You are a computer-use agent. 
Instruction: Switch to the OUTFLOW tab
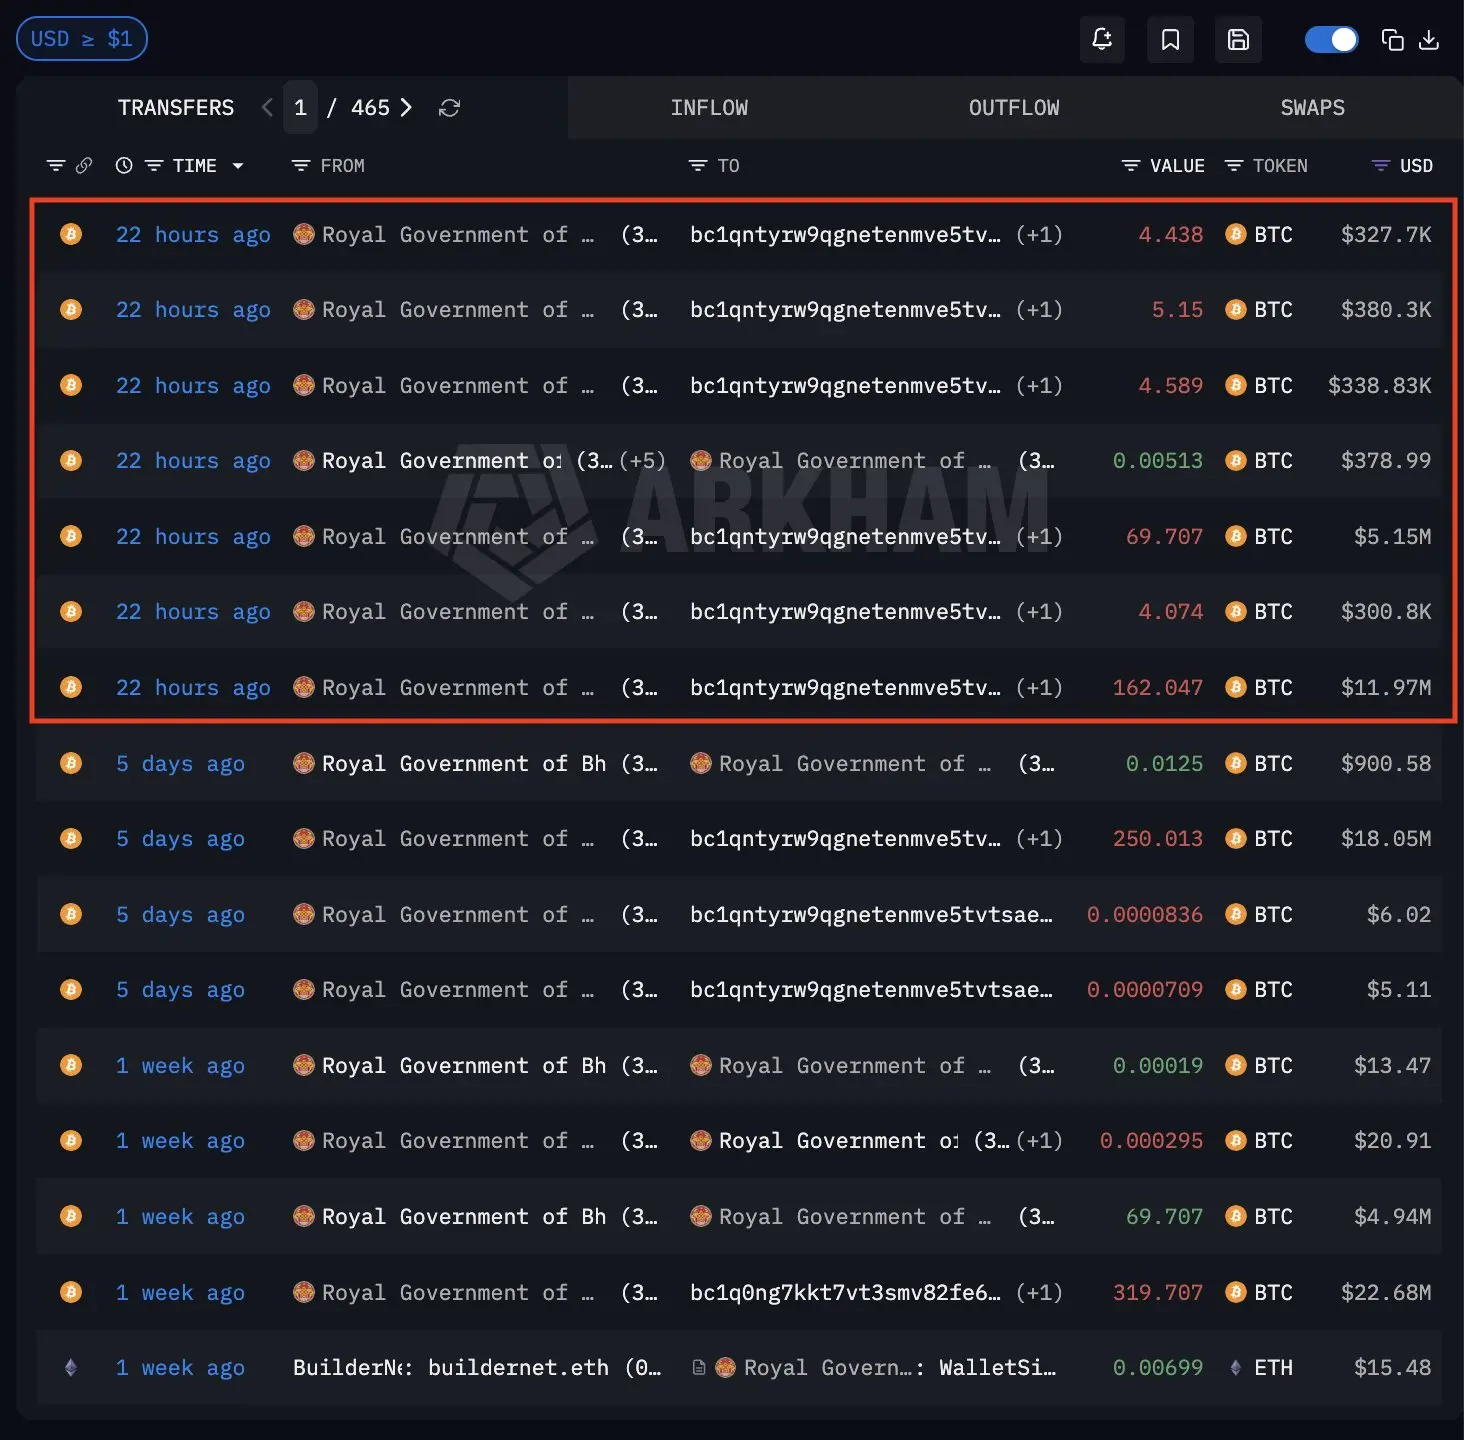coord(1013,108)
